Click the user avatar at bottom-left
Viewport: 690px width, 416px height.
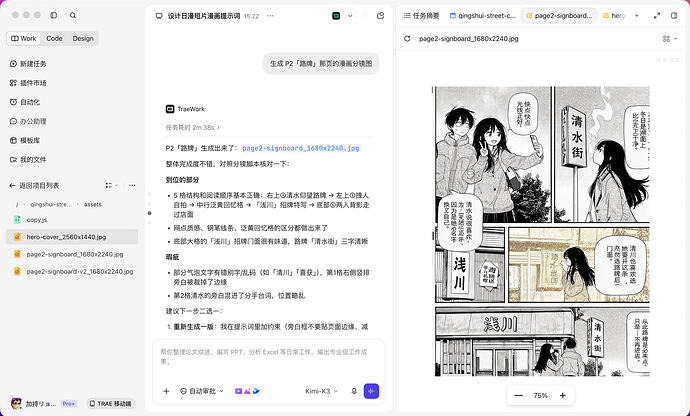pos(16,403)
